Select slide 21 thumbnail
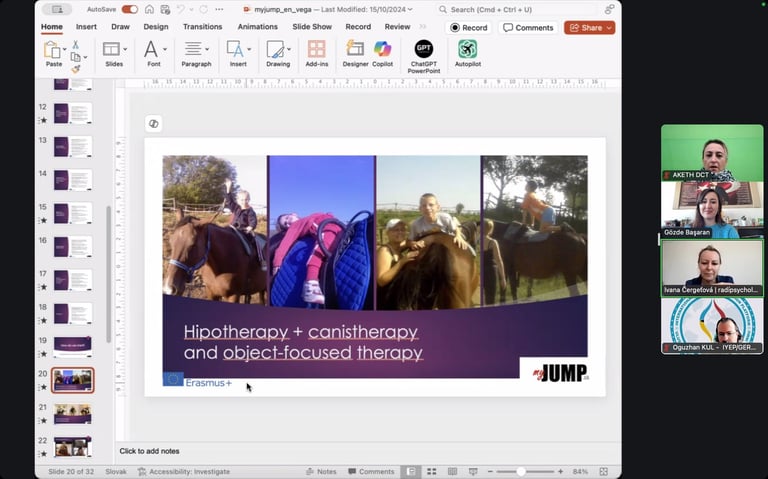The height and width of the screenshot is (479, 768). 72,413
